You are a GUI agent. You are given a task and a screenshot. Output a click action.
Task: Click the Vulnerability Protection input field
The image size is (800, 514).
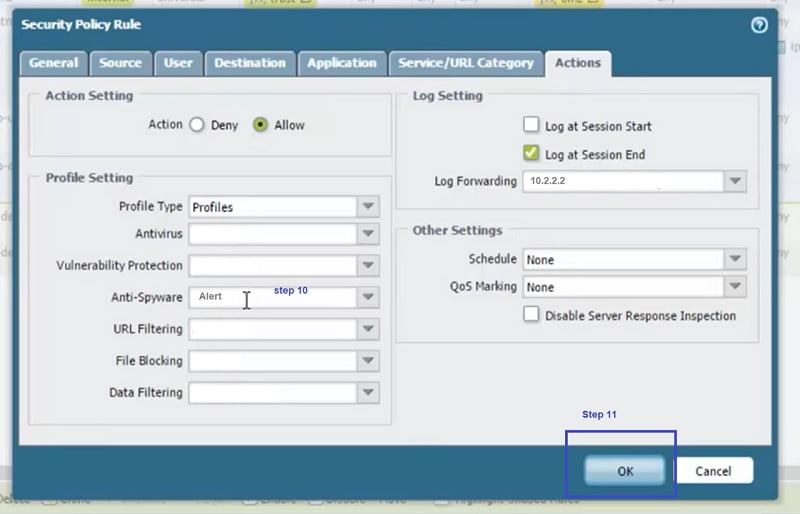click(273, 265)
